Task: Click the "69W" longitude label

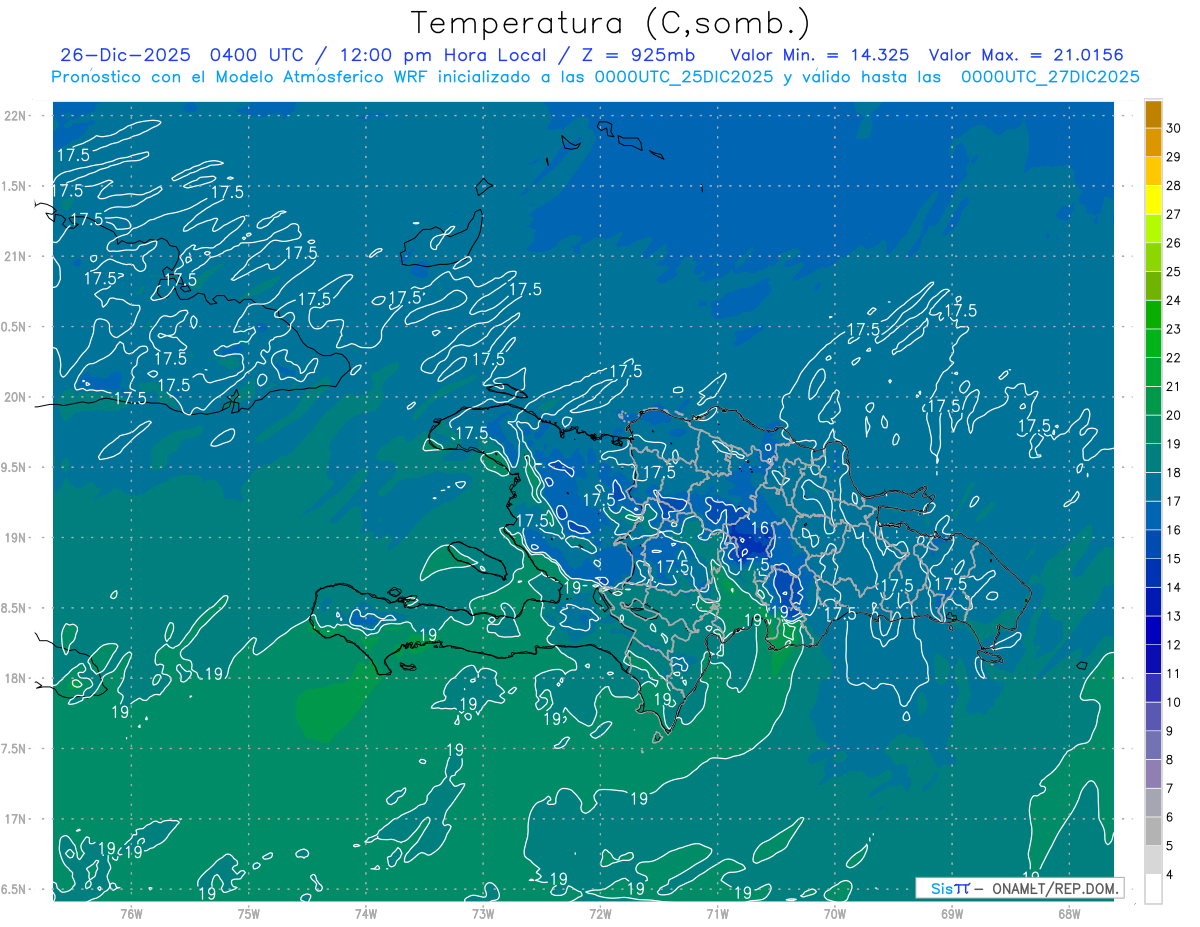Action: click(951, 913)
